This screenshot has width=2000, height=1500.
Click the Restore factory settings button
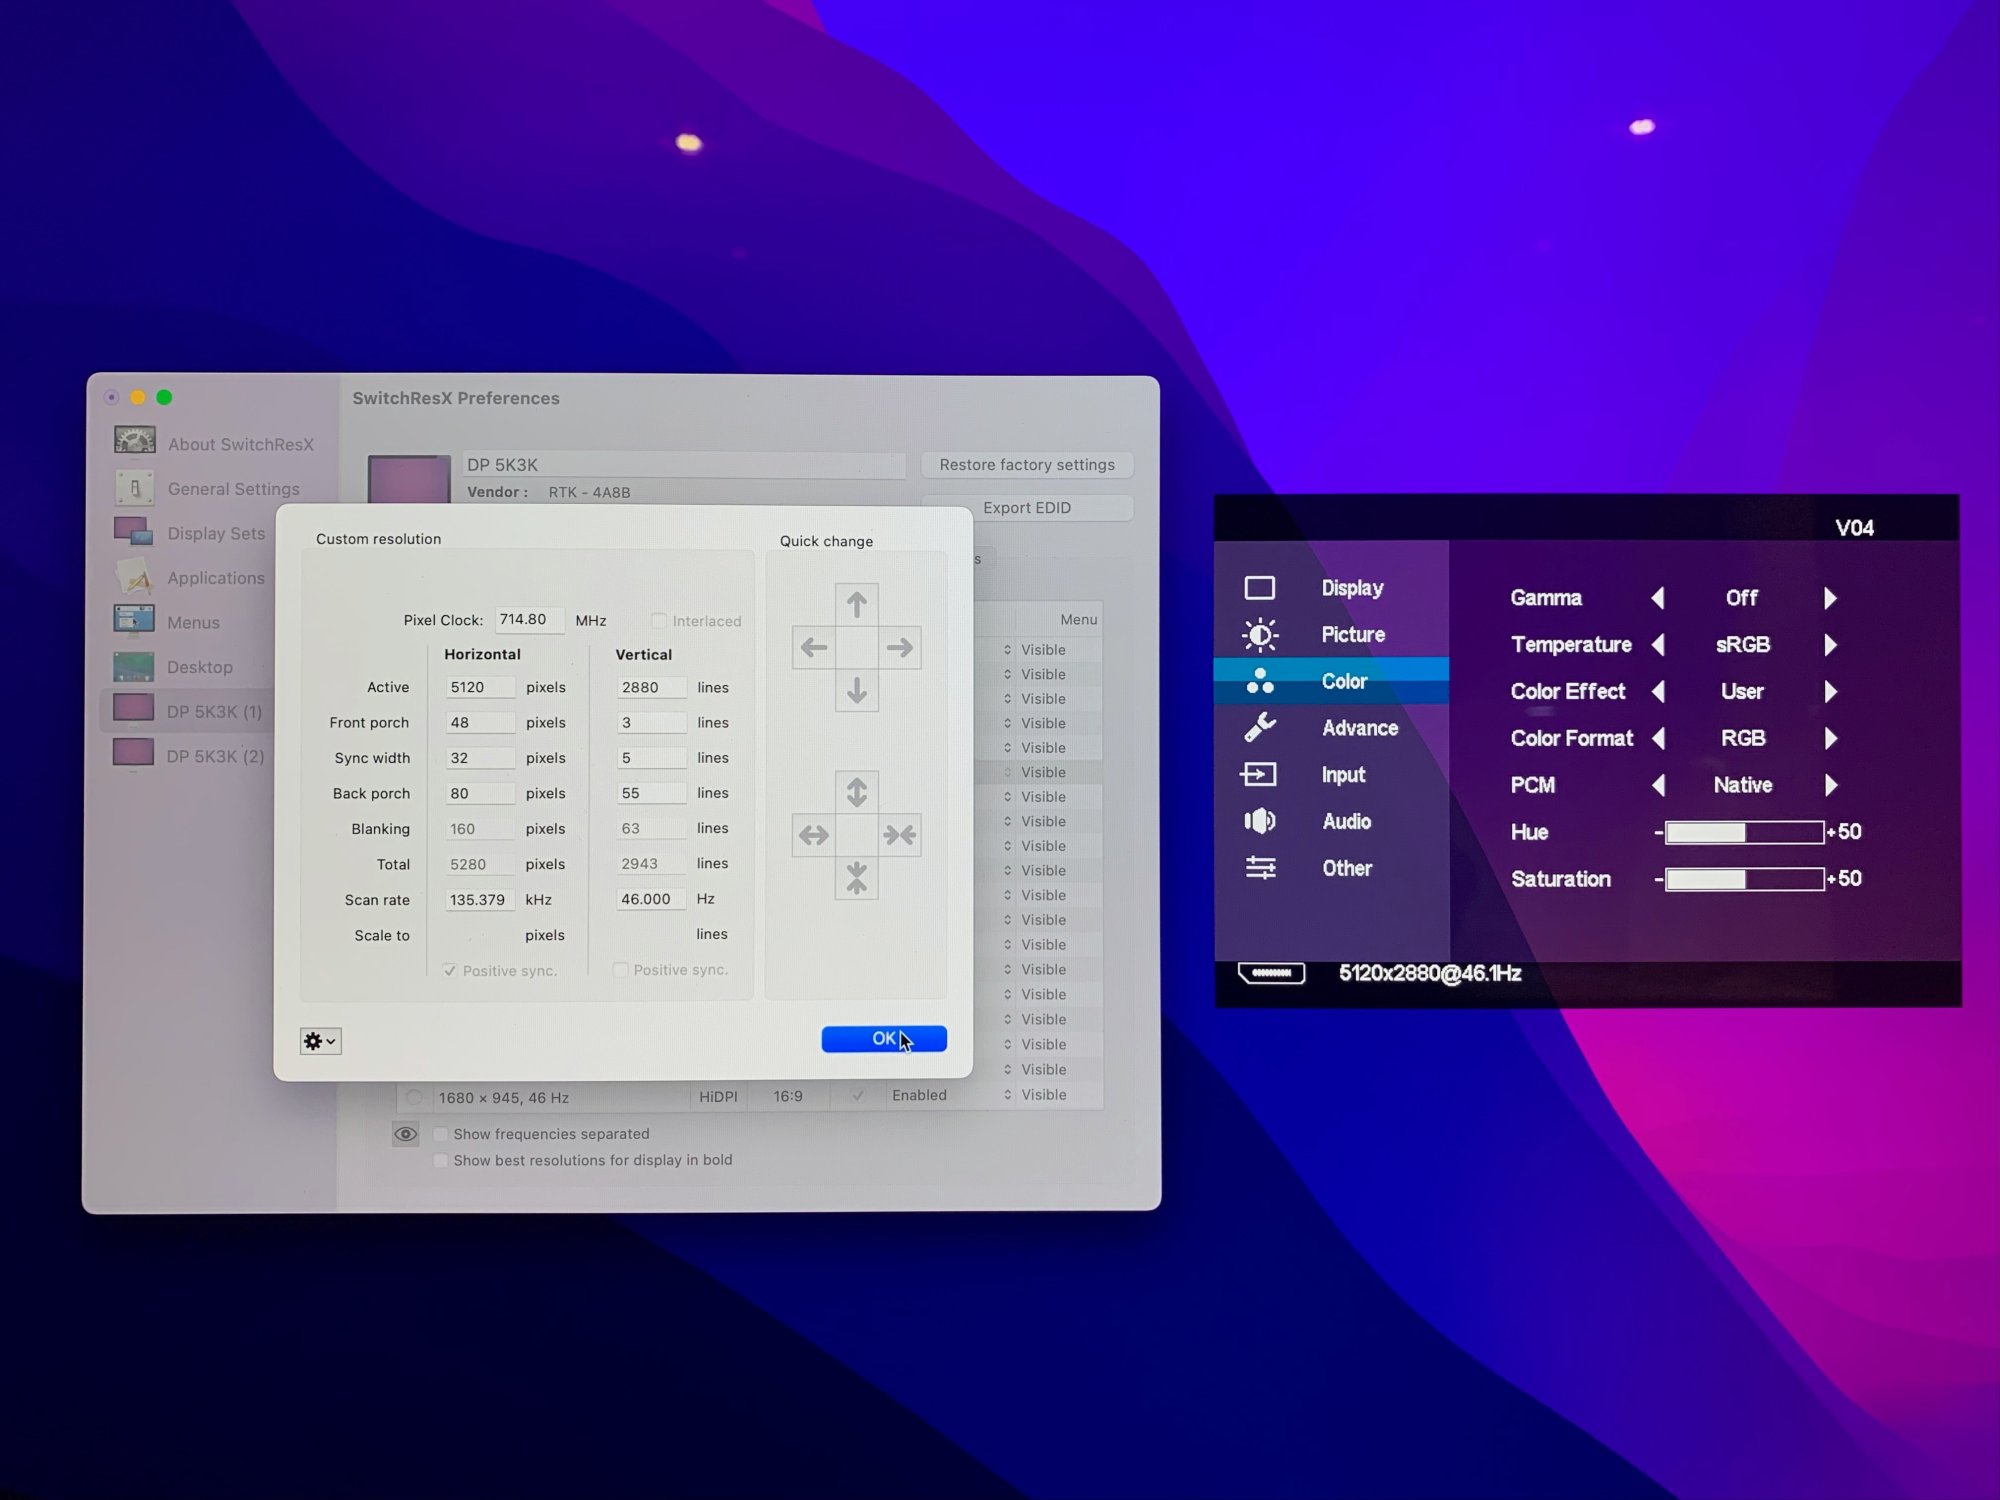tap(1026, 465)
